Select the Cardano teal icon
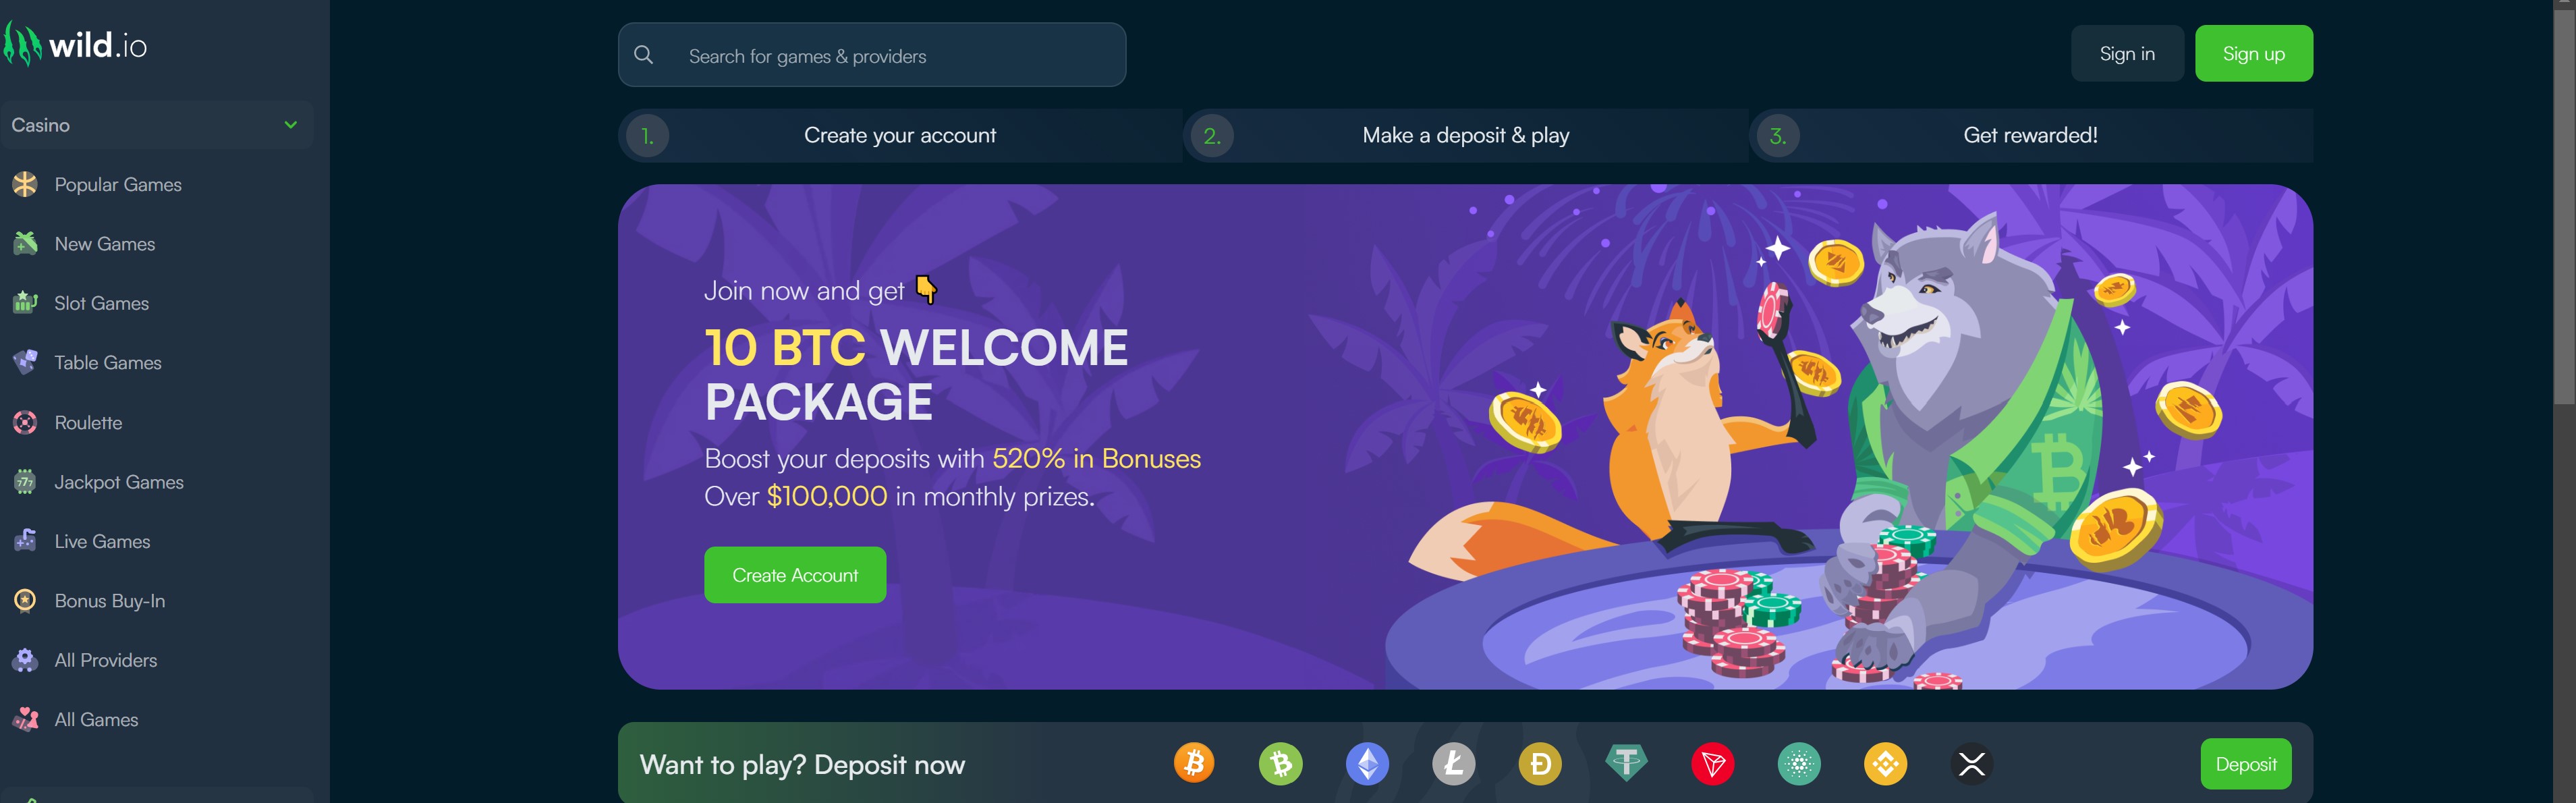The image size is (2576, 803). point(1799,764)
